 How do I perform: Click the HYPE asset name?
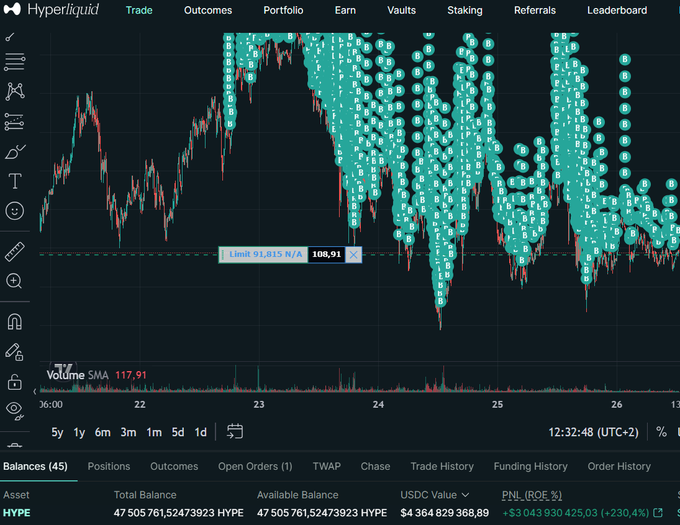[x=16, y=513]
